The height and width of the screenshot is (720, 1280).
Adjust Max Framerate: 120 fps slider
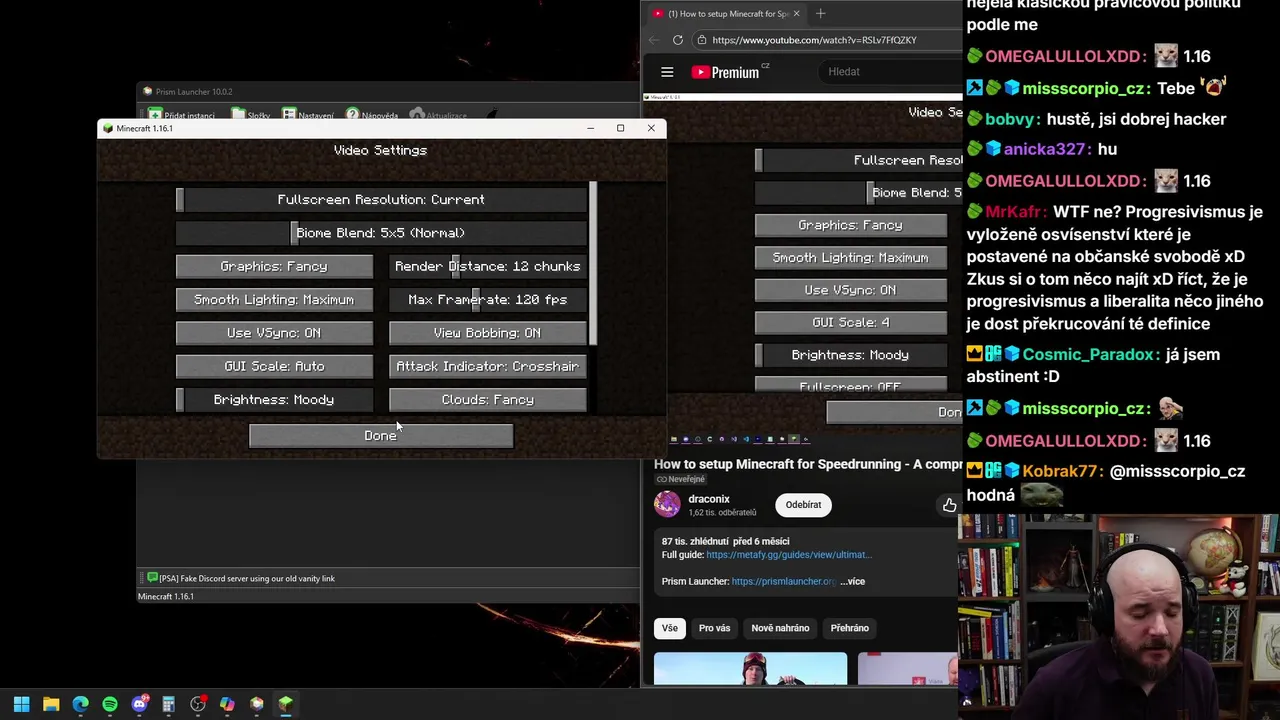click(x=487, y=300)
